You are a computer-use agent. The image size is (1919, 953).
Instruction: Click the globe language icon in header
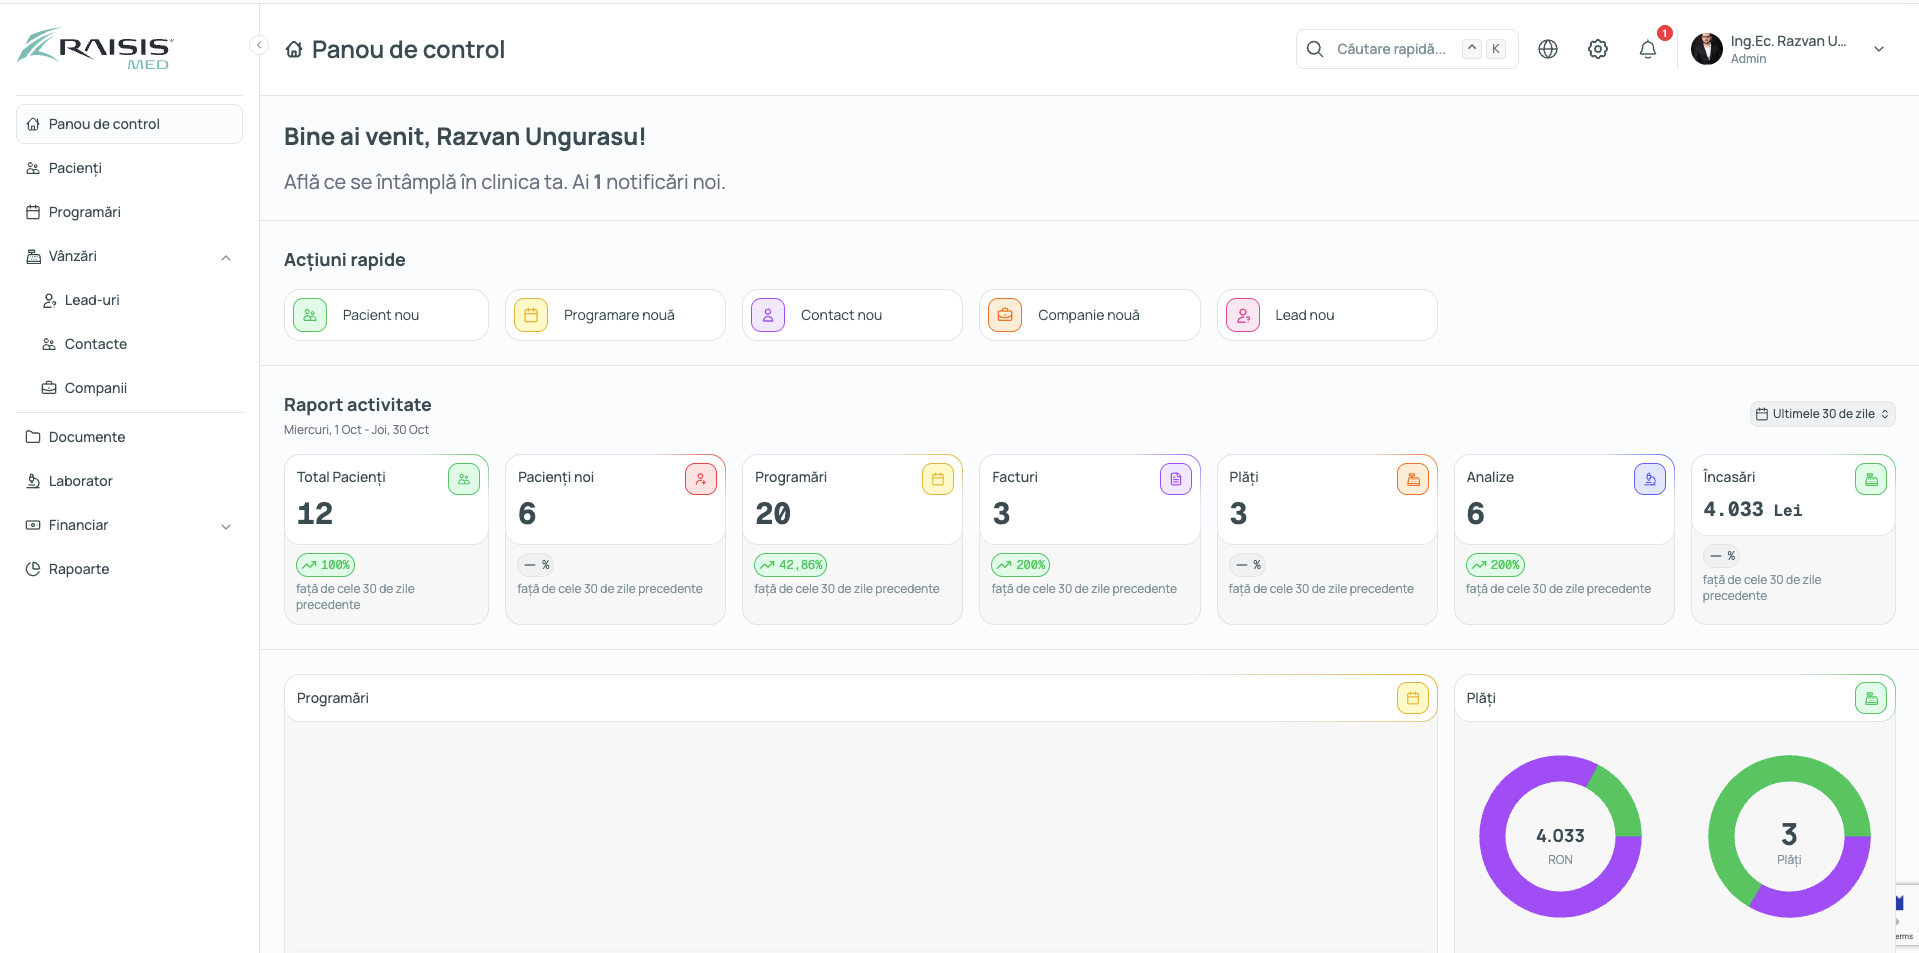coord(1548,48)
